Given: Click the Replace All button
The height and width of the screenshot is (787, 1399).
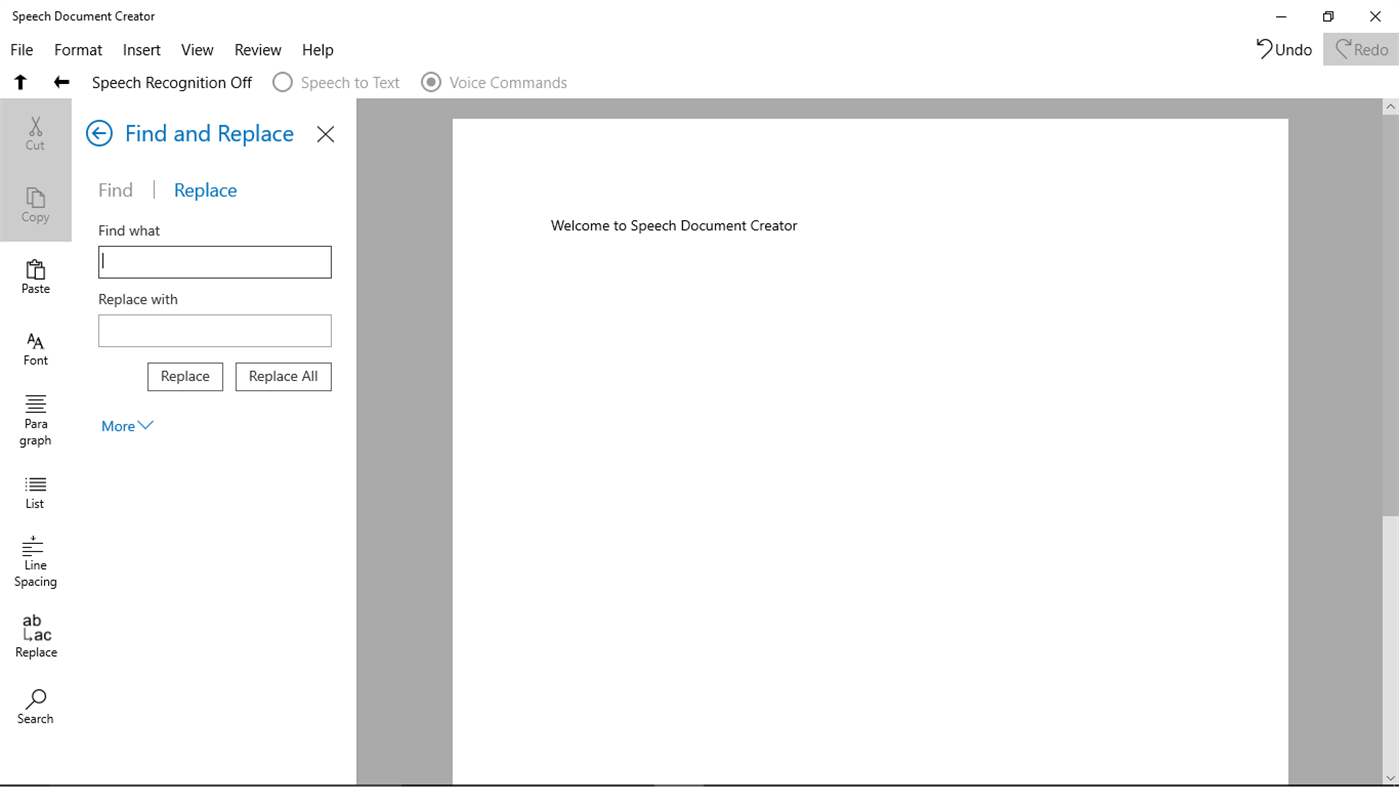Looking at the screenshot, I should 283,377.
